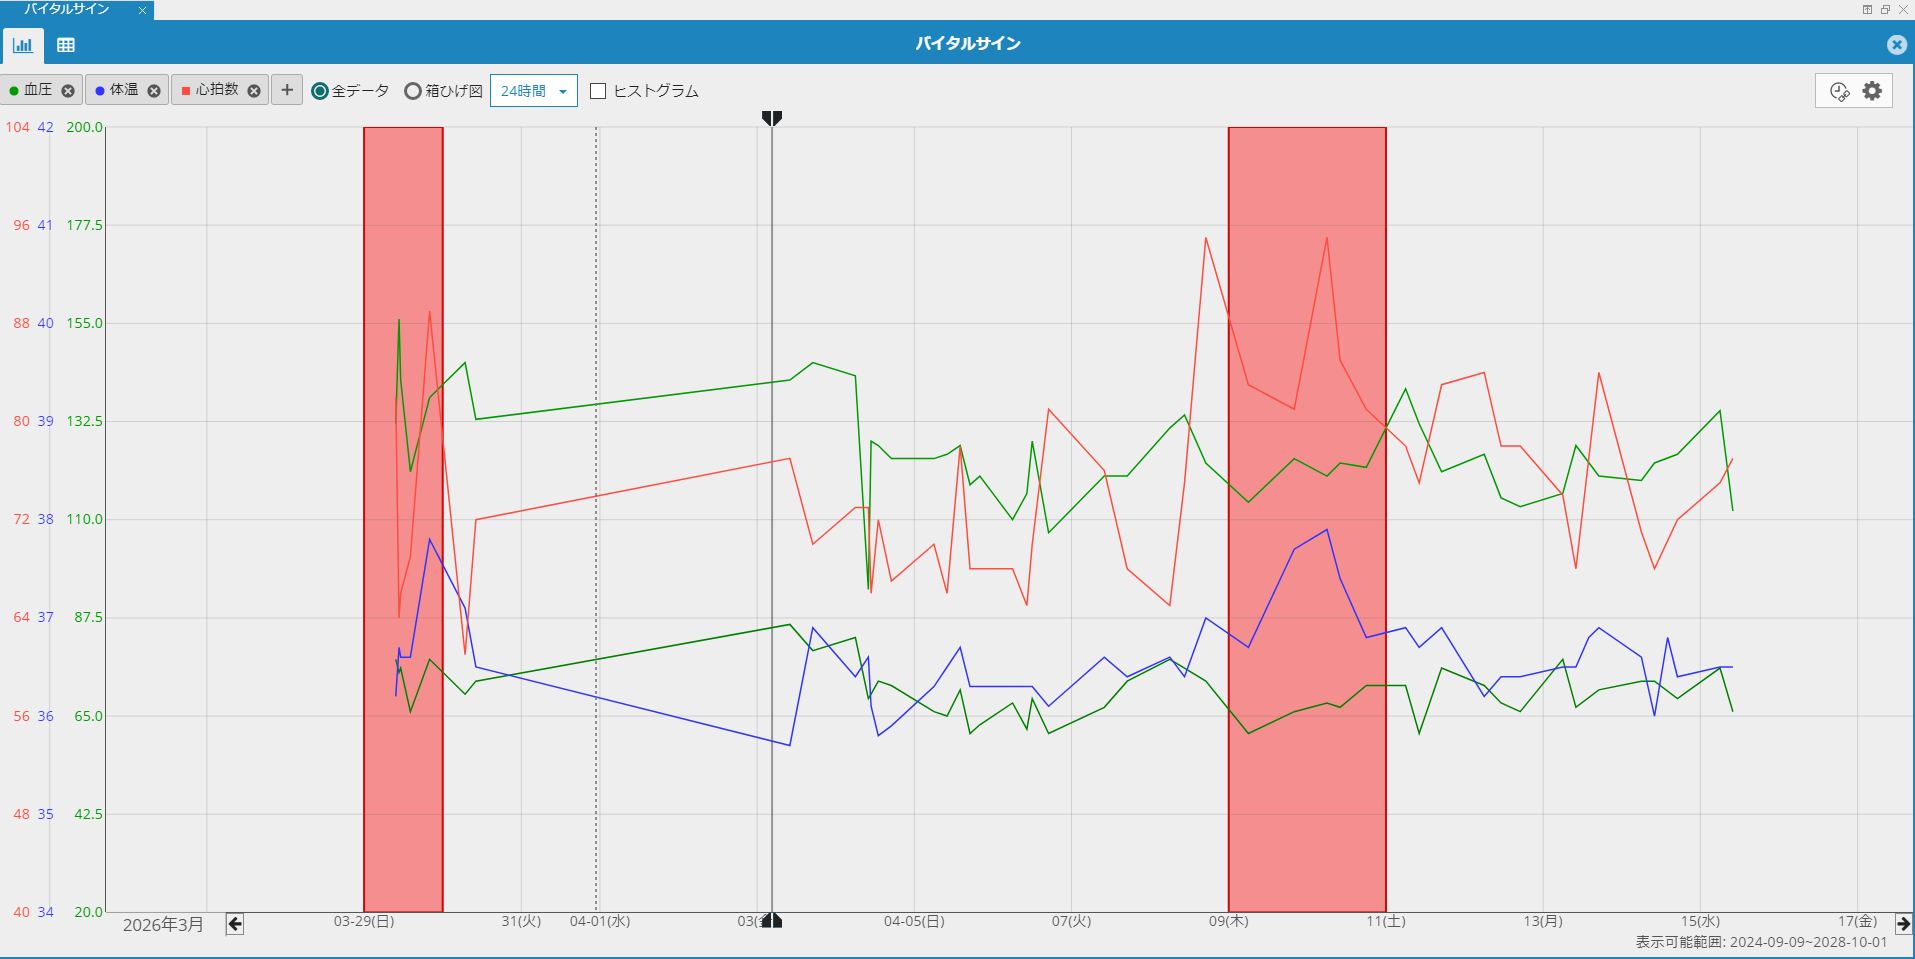Click the 04-01(水) date label
1915x959 pixels.
pyautogui.click(x=600, y=921)
